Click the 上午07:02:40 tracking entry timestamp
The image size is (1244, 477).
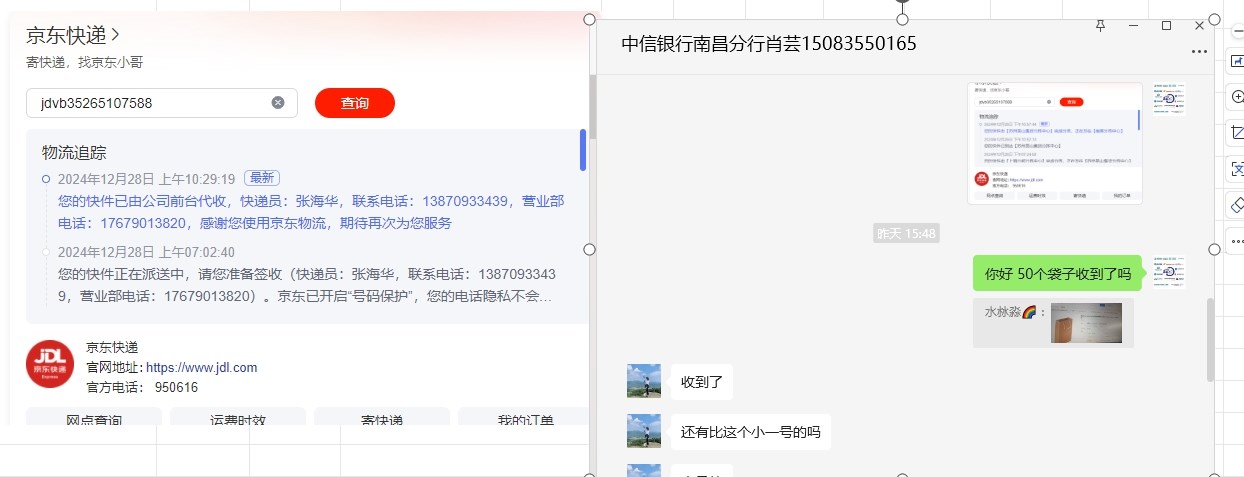pos(146,252)
